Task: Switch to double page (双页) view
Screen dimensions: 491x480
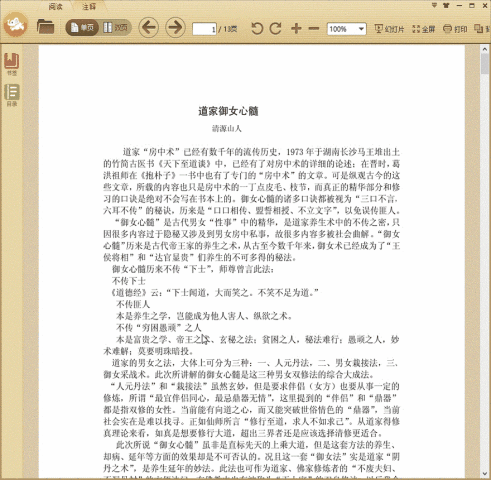Action: click(115, 28)
